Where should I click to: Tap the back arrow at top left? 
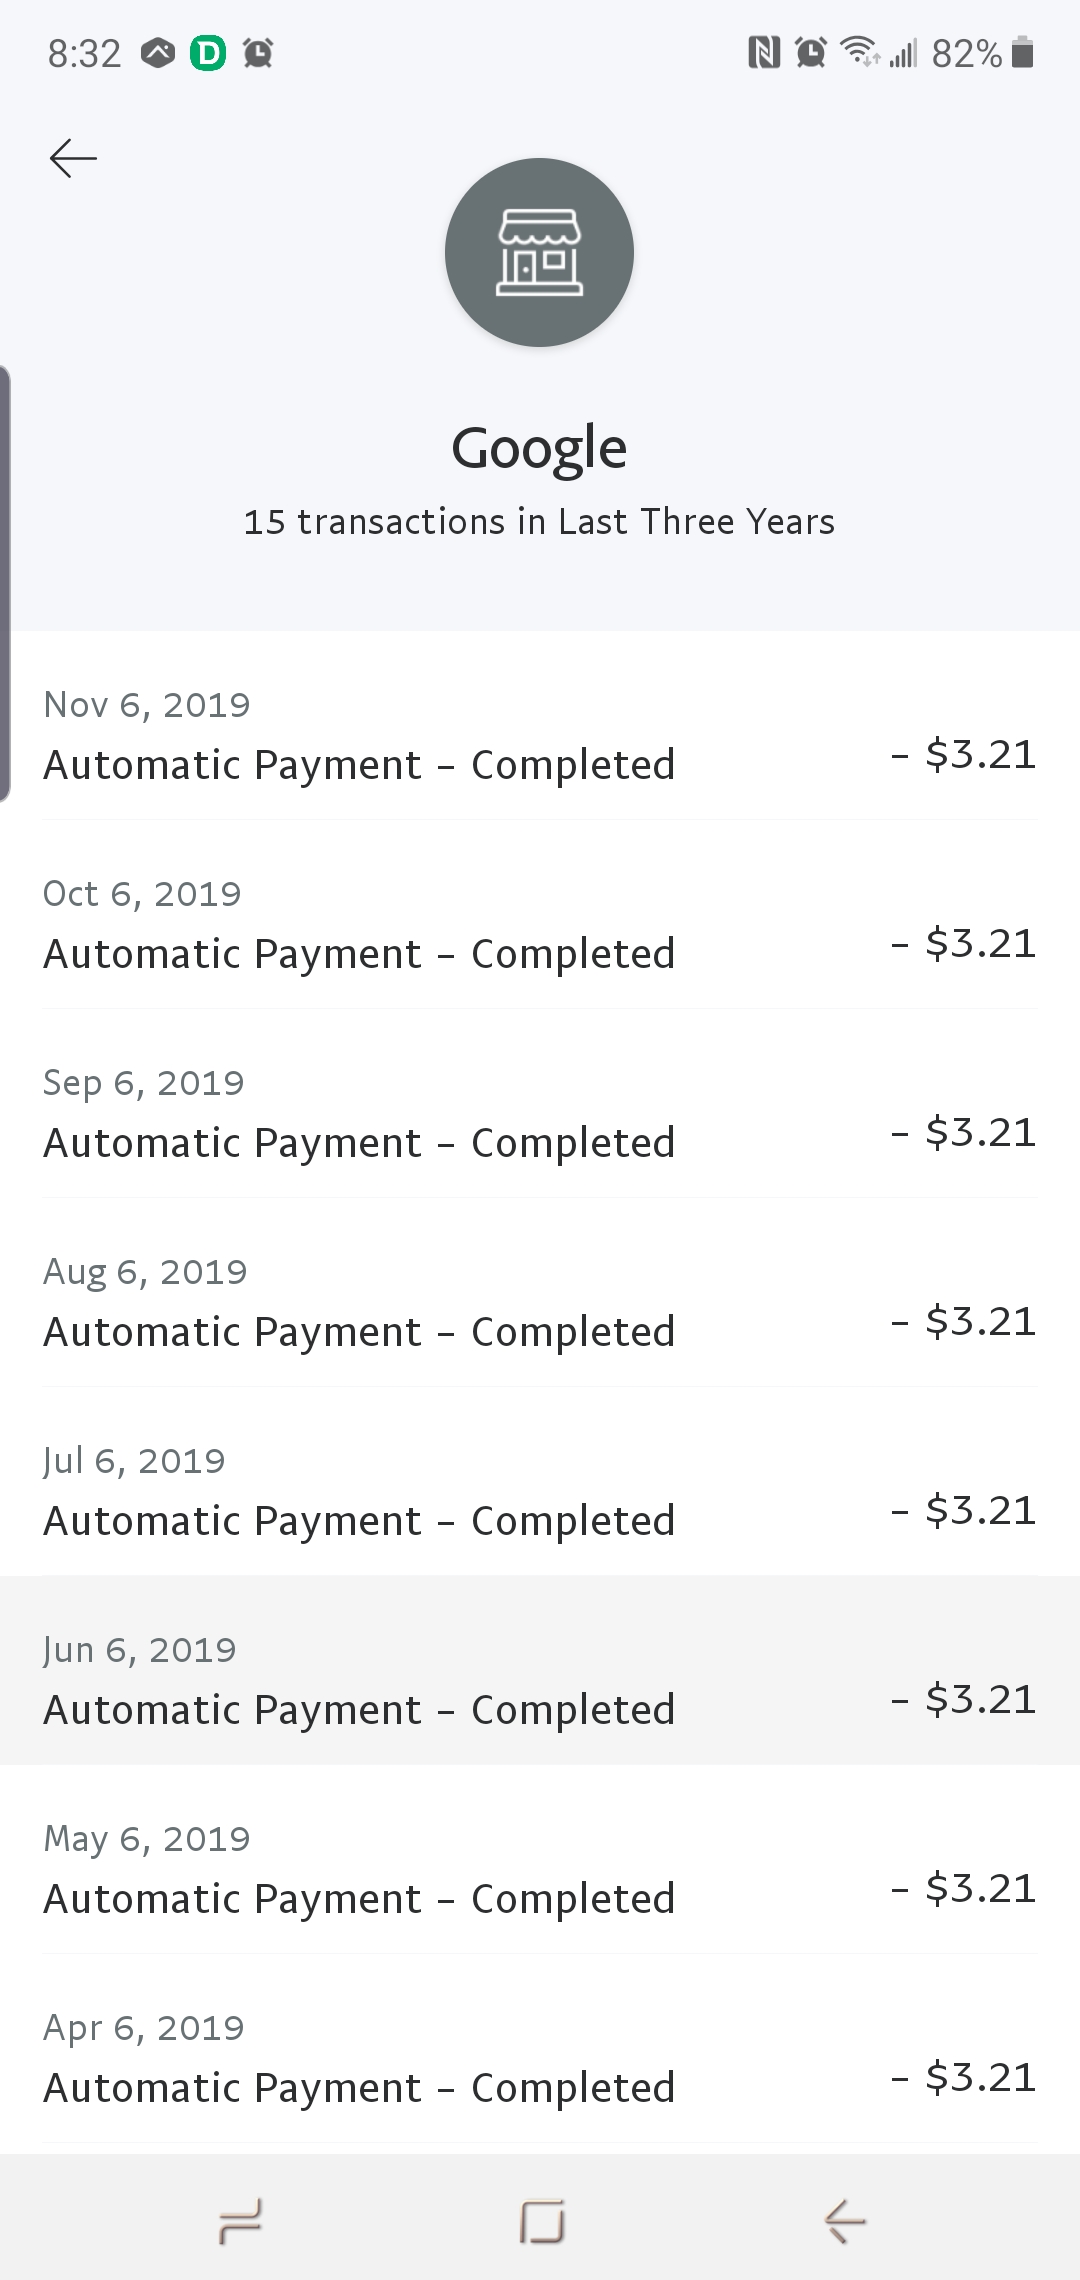pyautogui.click(x=73, y=158)
